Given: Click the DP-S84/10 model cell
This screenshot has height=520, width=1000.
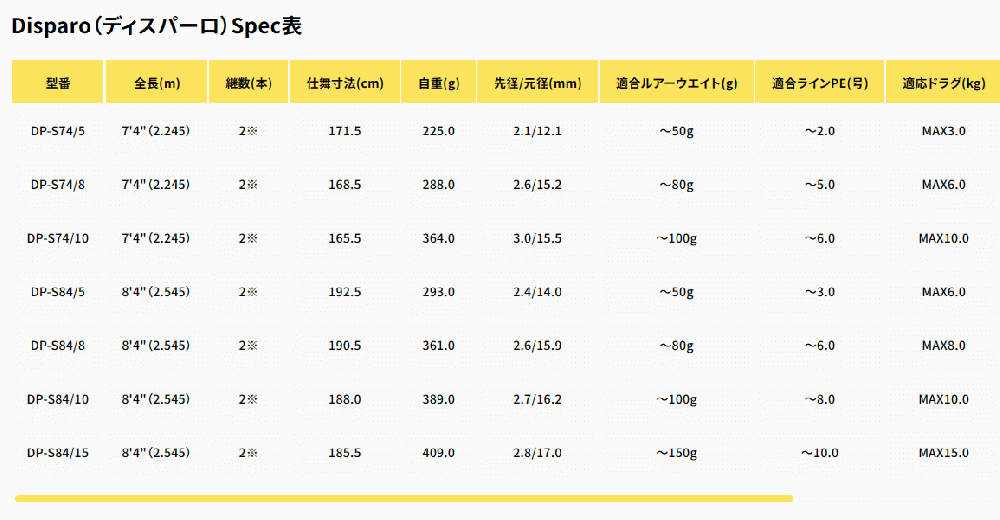Looking at the screenshot, I should (x=58, y=399).
